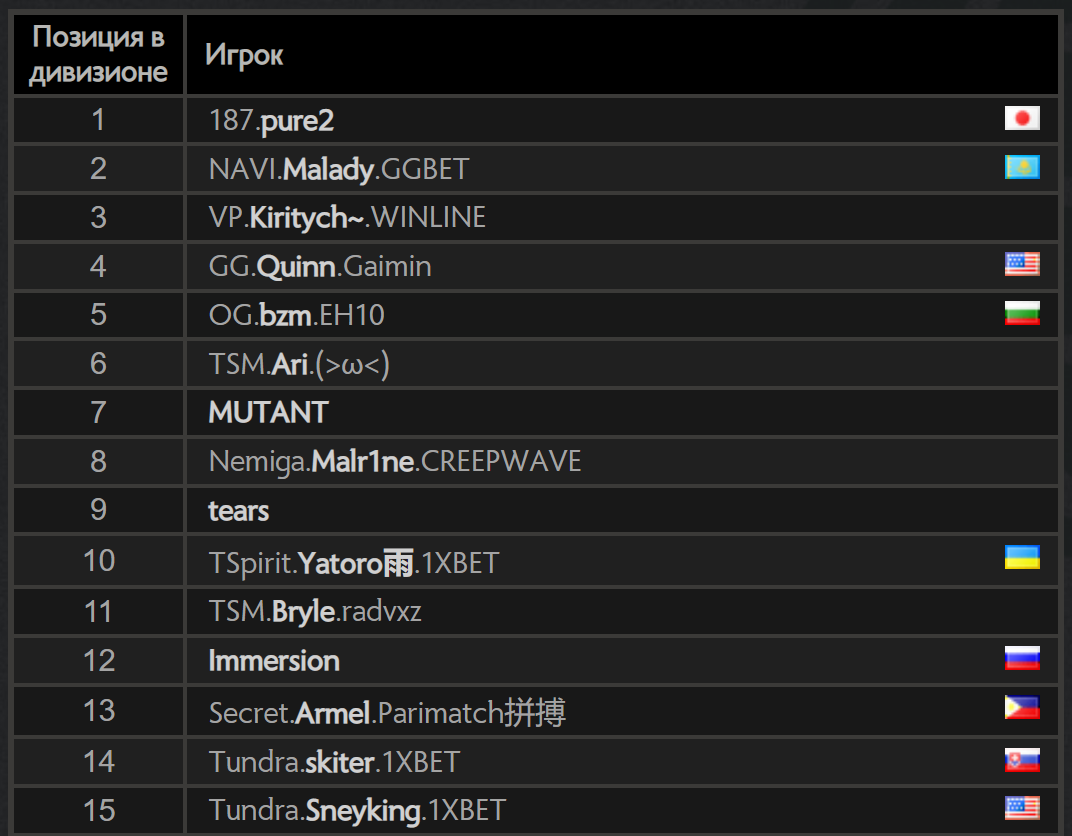Click the Japan flag next to 187.pure2

[1022, 118]
